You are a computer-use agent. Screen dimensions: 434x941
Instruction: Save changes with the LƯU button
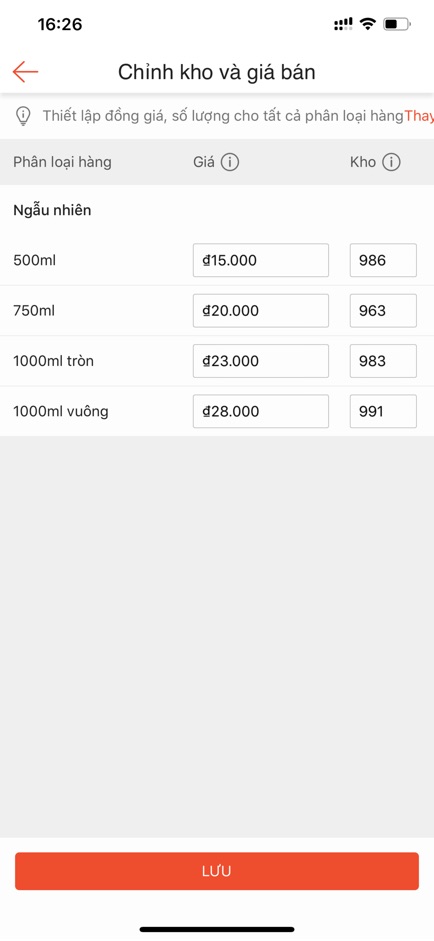tap(217, 871)
